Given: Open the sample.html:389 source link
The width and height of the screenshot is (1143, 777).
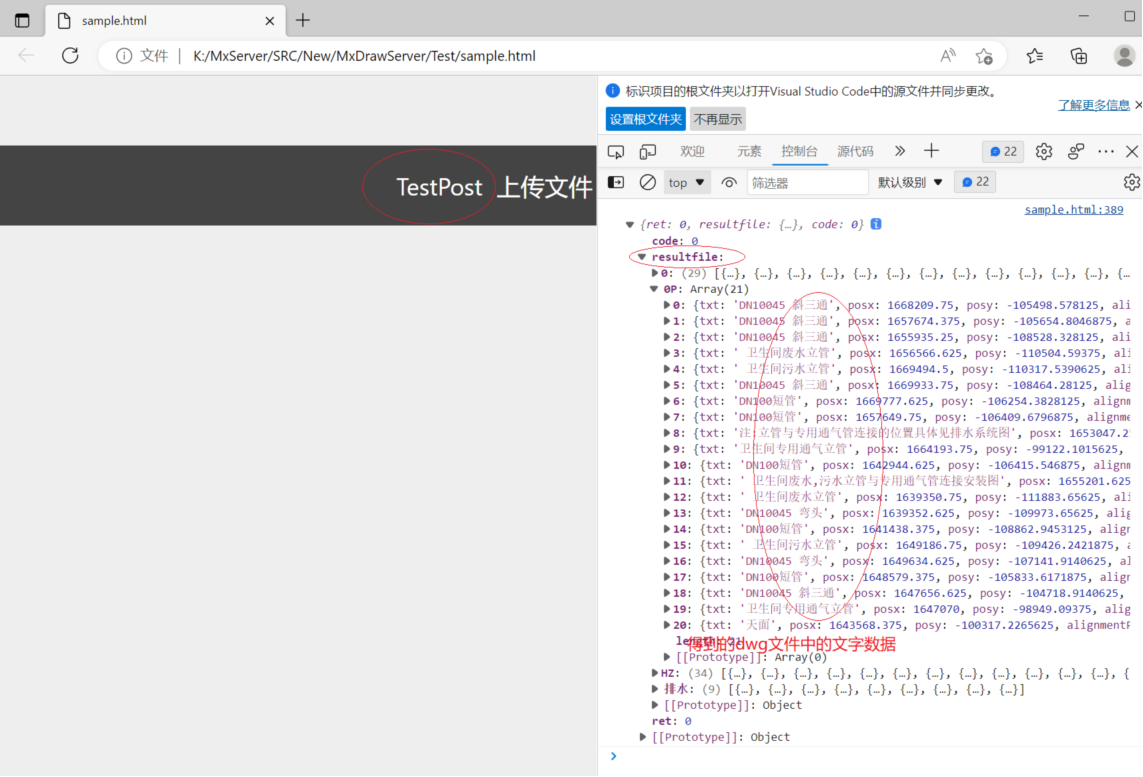Looking at the screenshot, I should tap(1074, 210).
